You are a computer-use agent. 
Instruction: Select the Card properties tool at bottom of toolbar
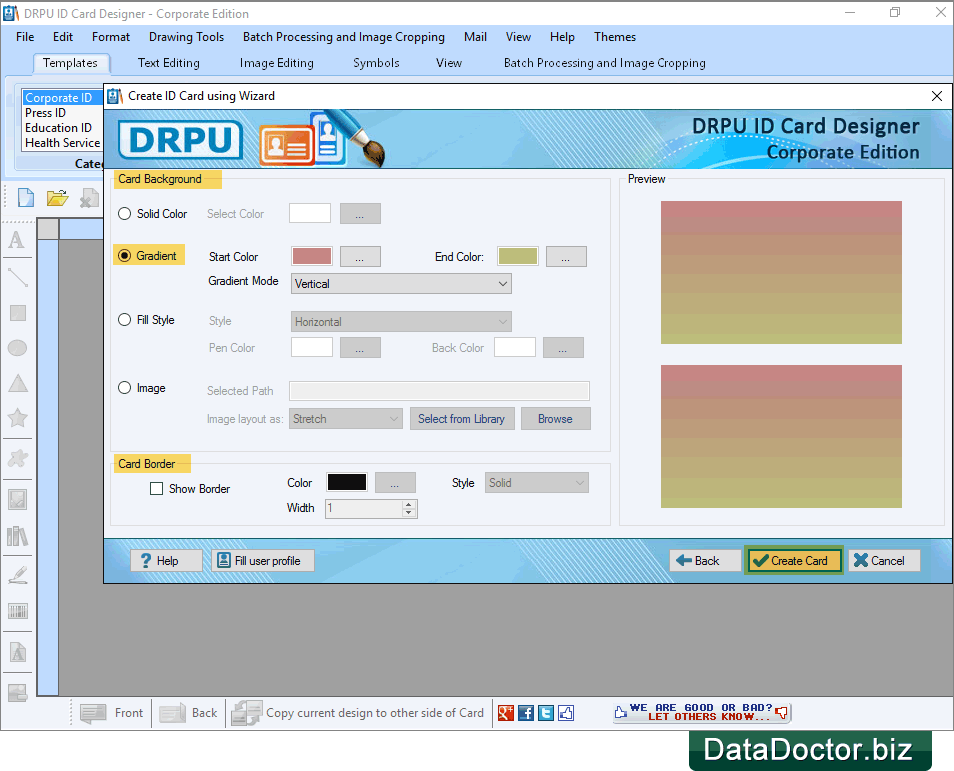(x=18, y=692)
